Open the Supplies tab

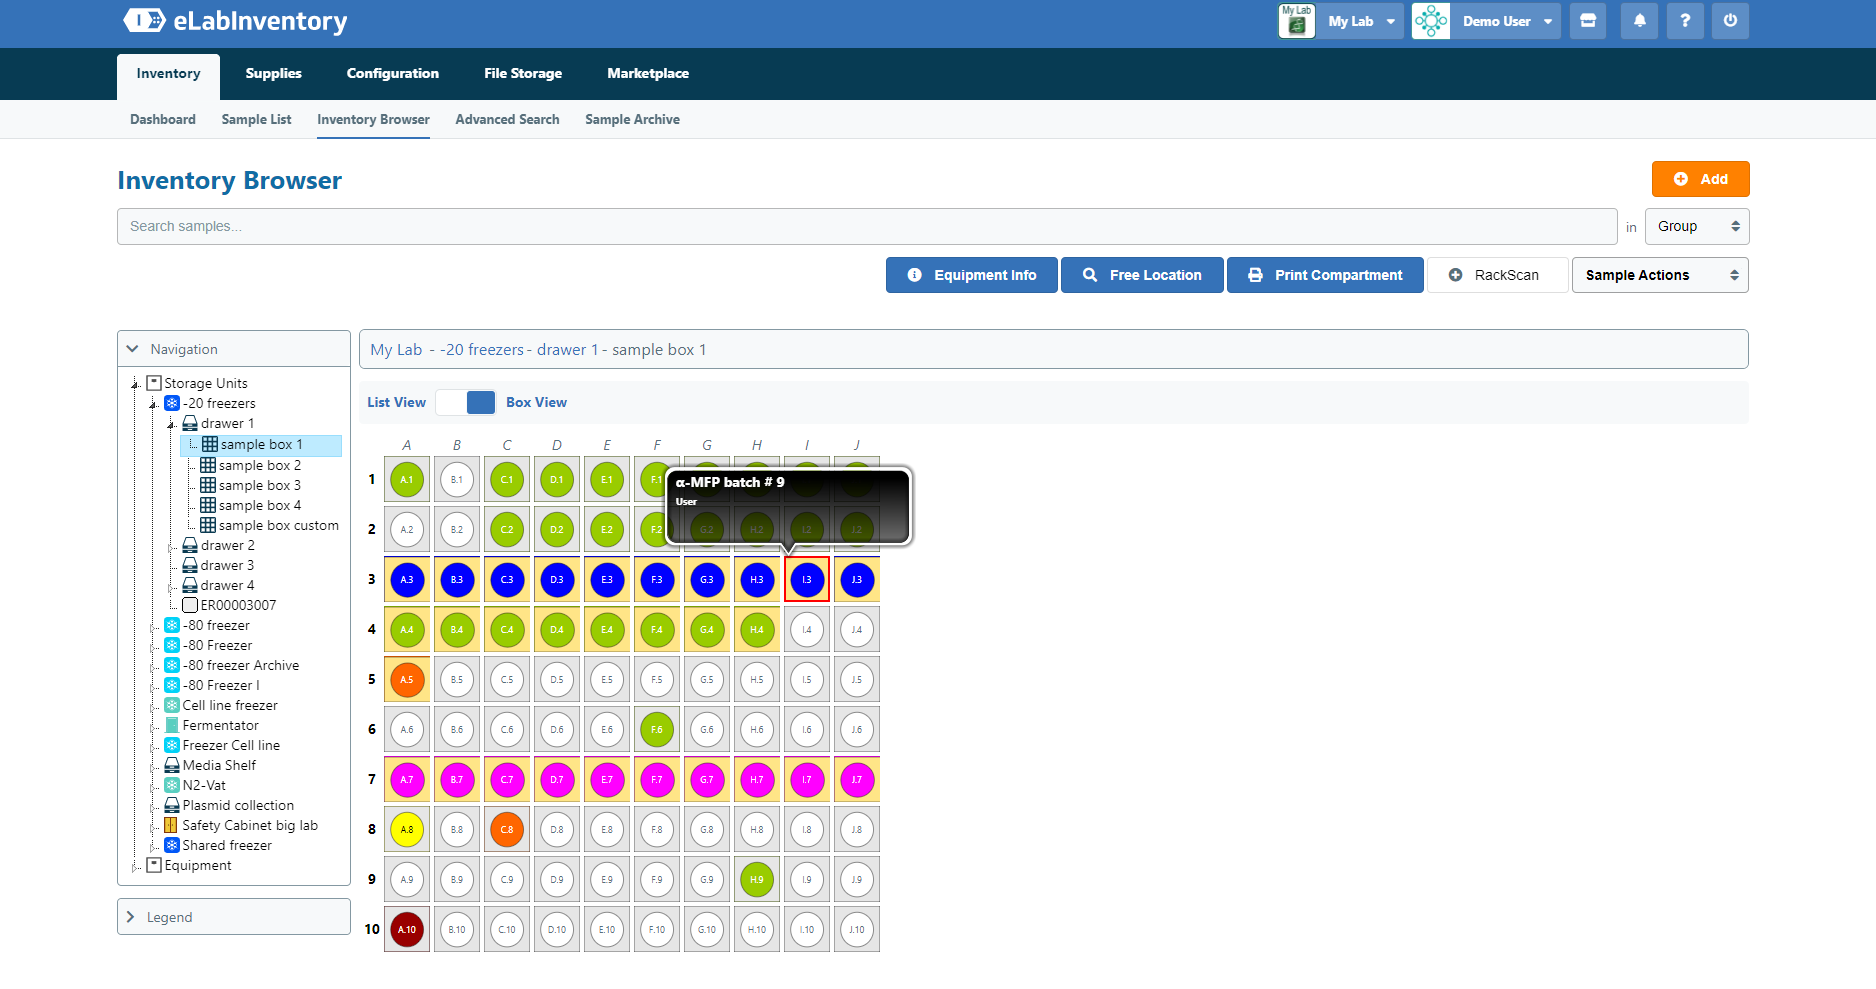point(274,74)
